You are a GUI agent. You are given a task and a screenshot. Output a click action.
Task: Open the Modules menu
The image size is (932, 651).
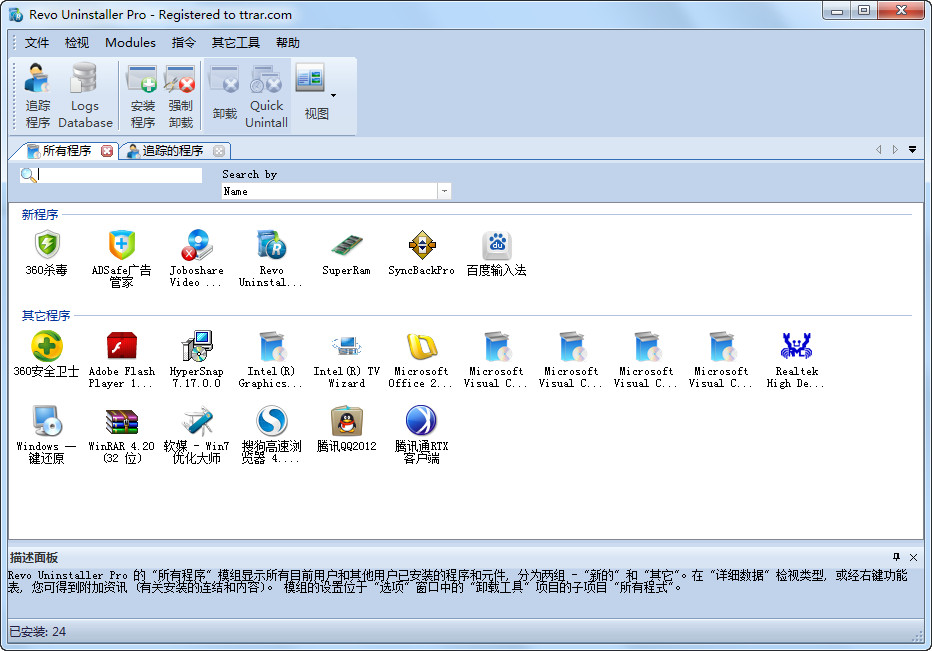coord(130,43)
